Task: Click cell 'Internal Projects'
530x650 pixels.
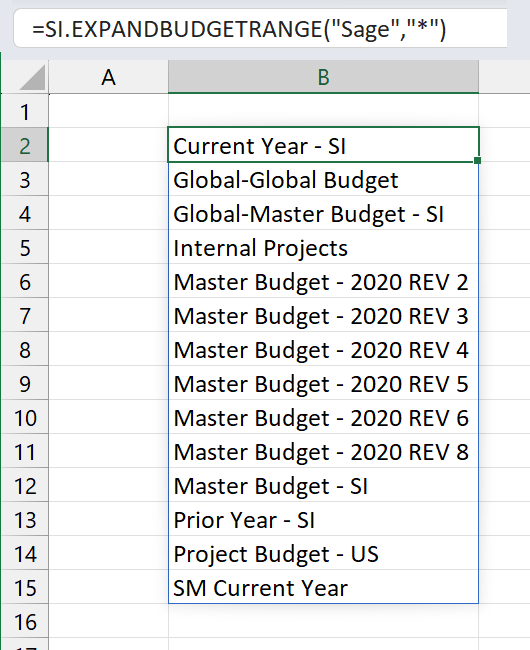Action: [323, 247]
